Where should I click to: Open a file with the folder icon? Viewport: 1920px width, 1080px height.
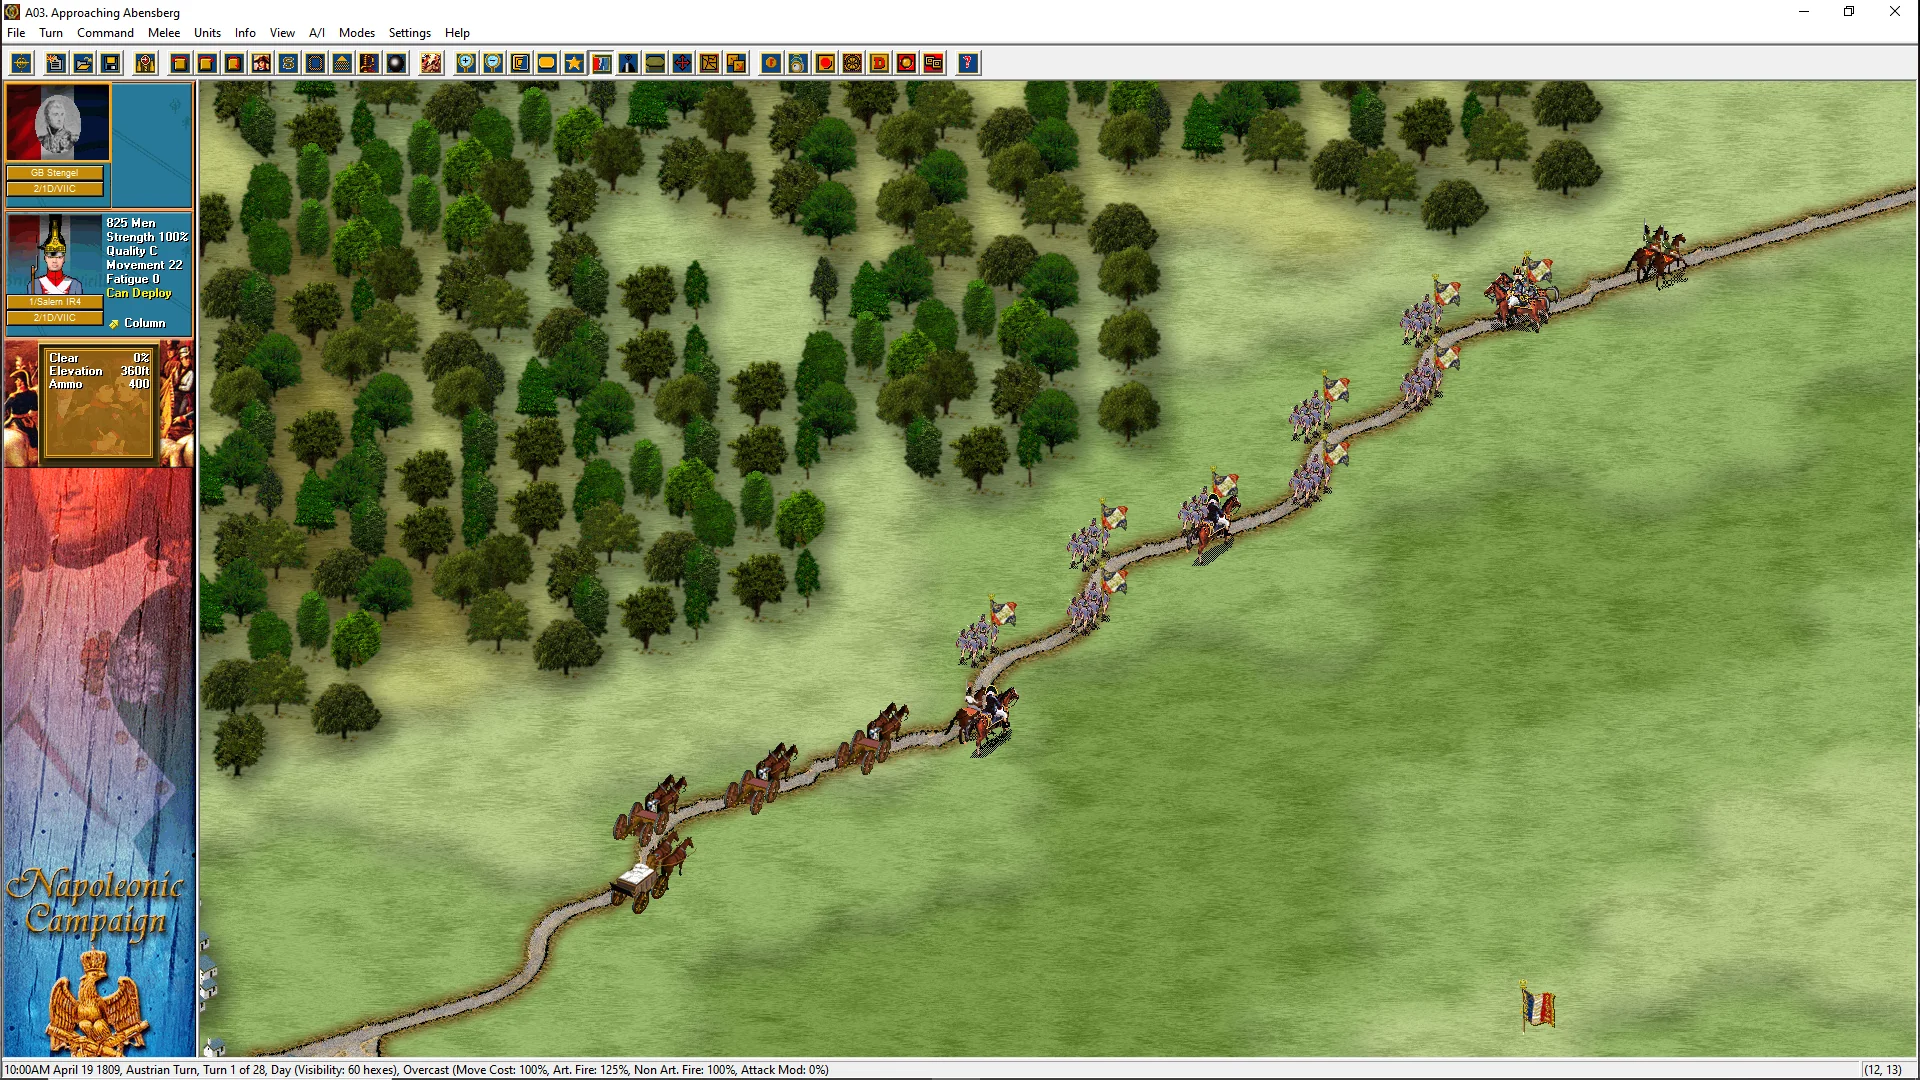pos(84,63)
